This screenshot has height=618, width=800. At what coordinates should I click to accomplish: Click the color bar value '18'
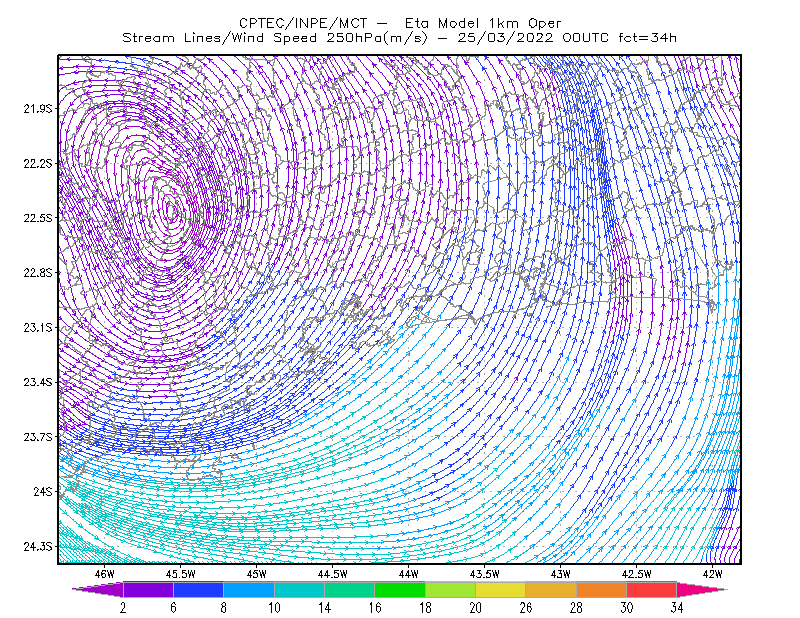425,608
